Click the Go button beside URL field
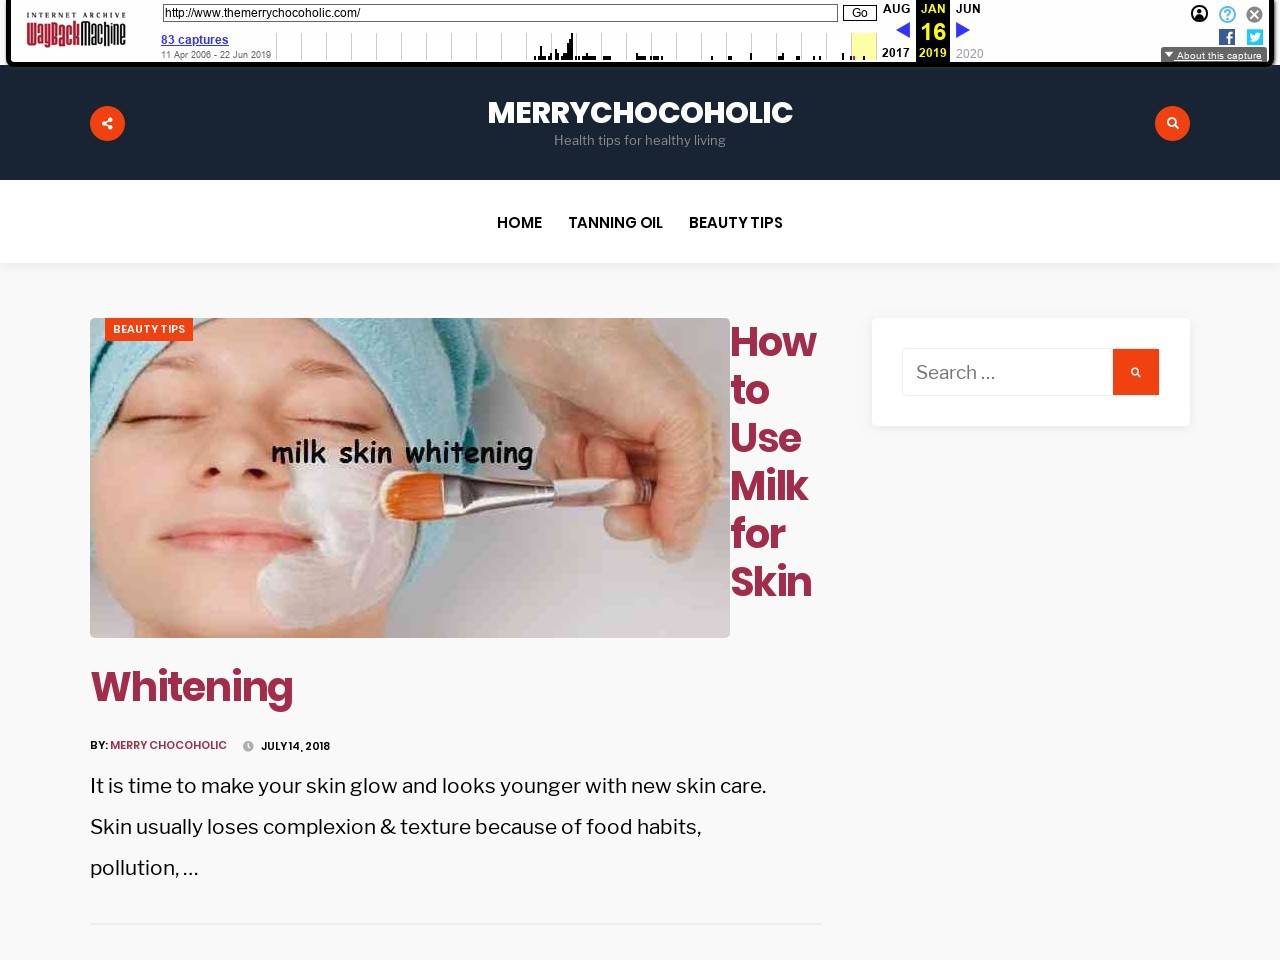Image resolution: width=1280 pixels, height=960 pixels. click(x=860, y=13)
